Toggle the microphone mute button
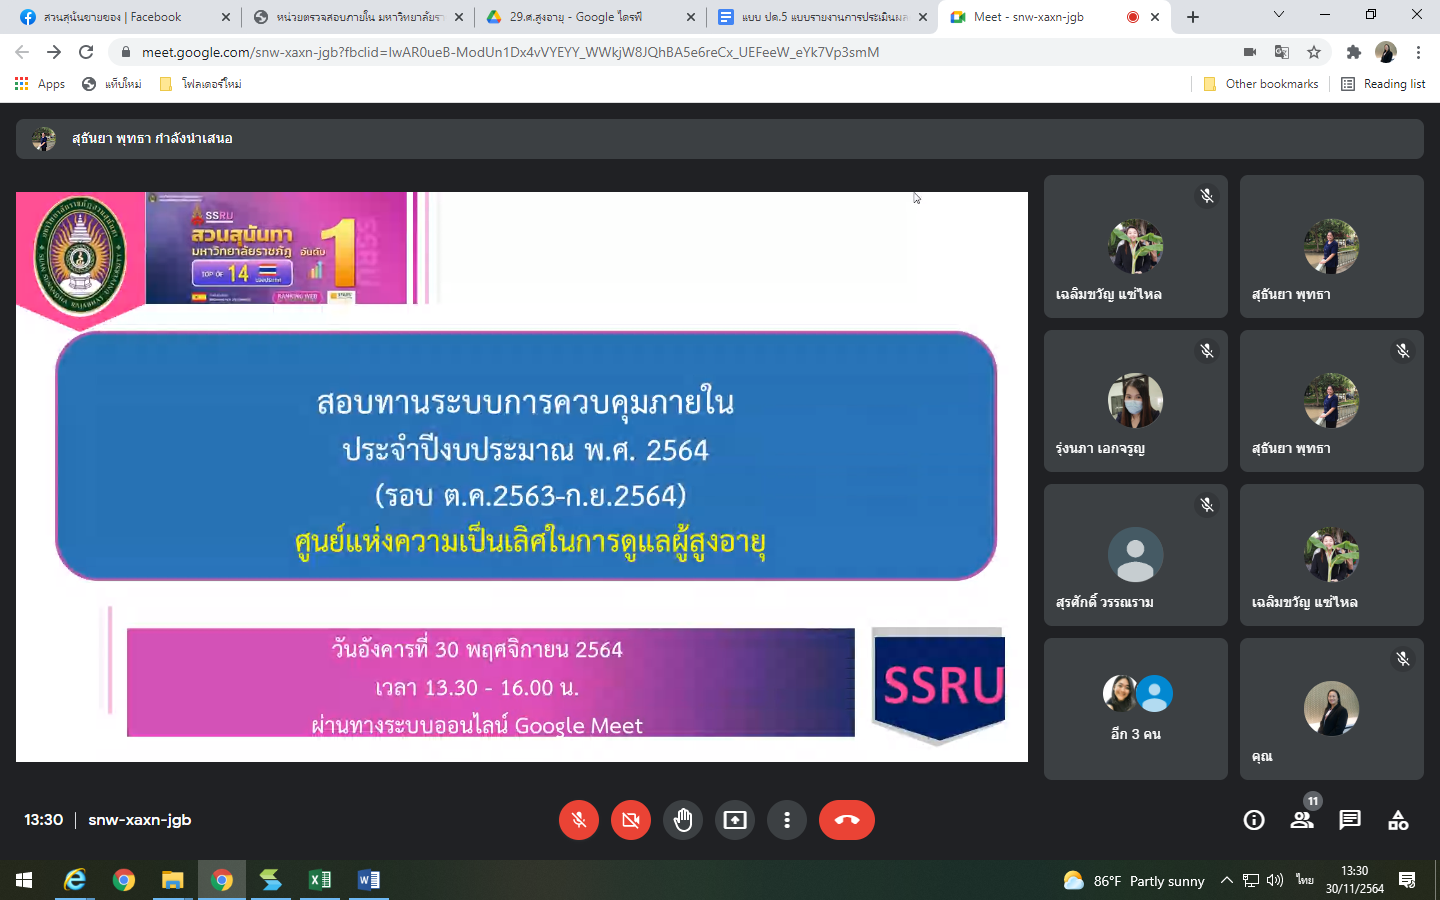The height and width of the screenshot is (900, 1440). coord(579,820)
